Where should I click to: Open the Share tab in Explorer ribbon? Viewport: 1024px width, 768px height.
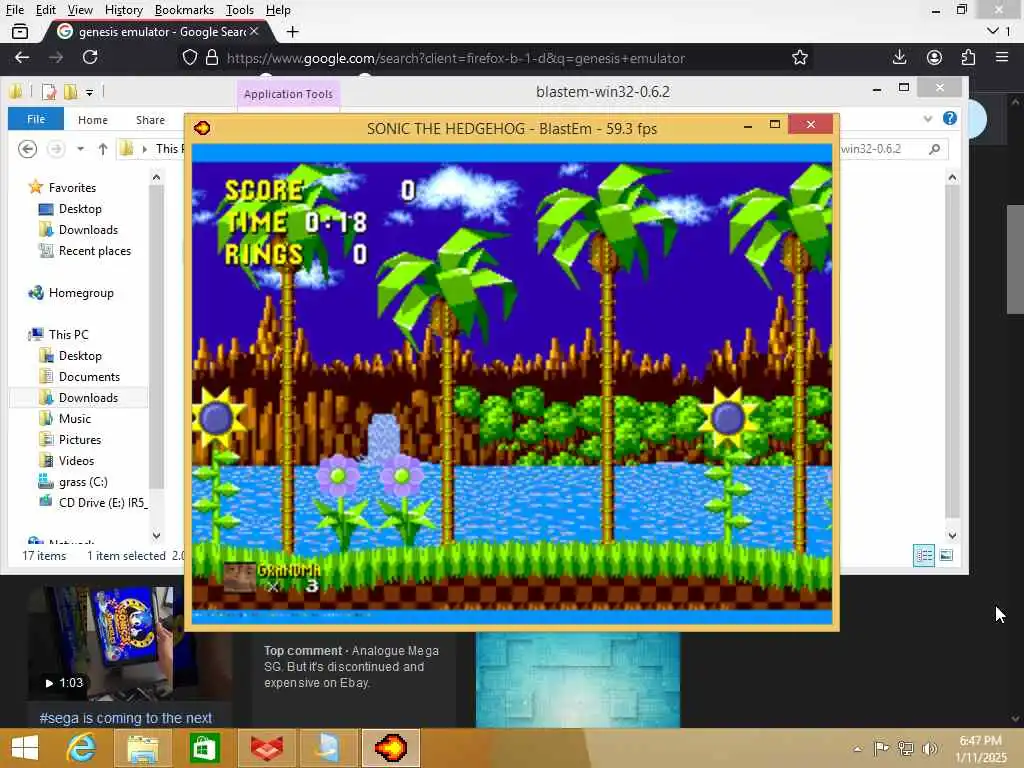[x=150, y=120]
